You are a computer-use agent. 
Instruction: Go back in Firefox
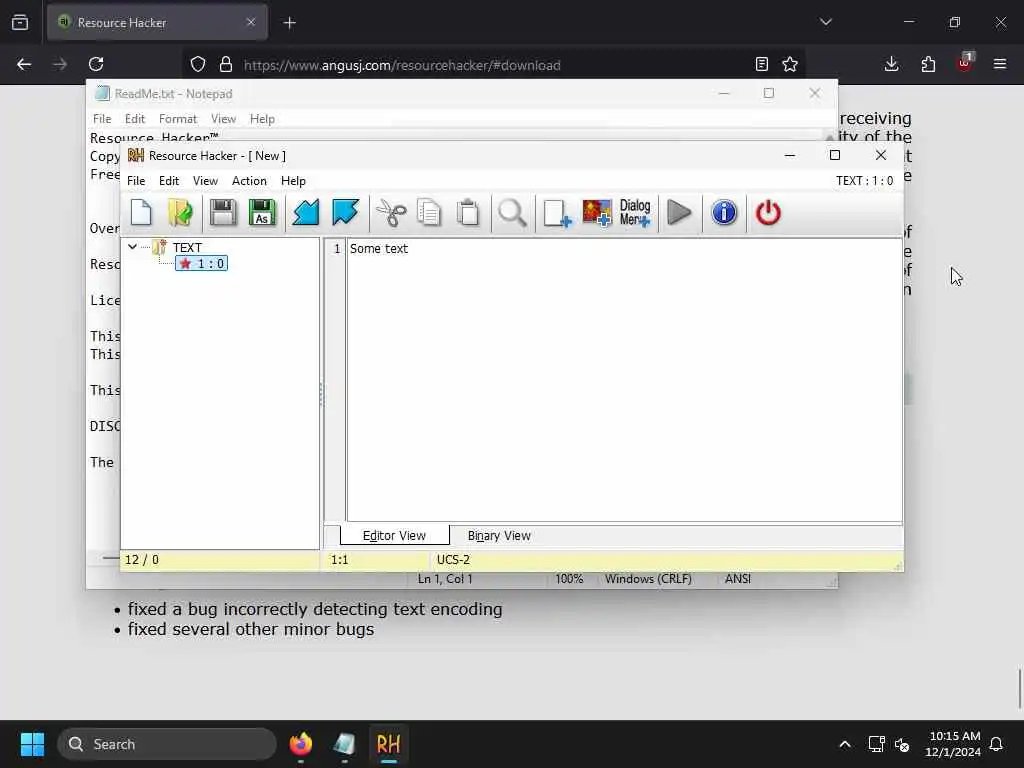pos(24,64)
